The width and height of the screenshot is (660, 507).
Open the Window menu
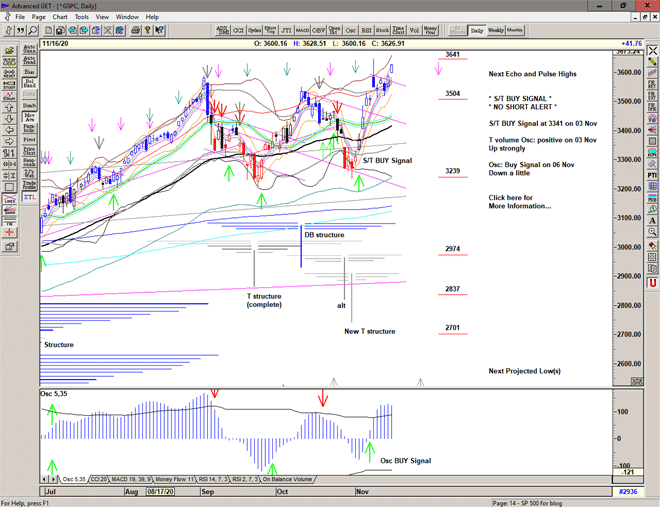[x=127, y=17]
